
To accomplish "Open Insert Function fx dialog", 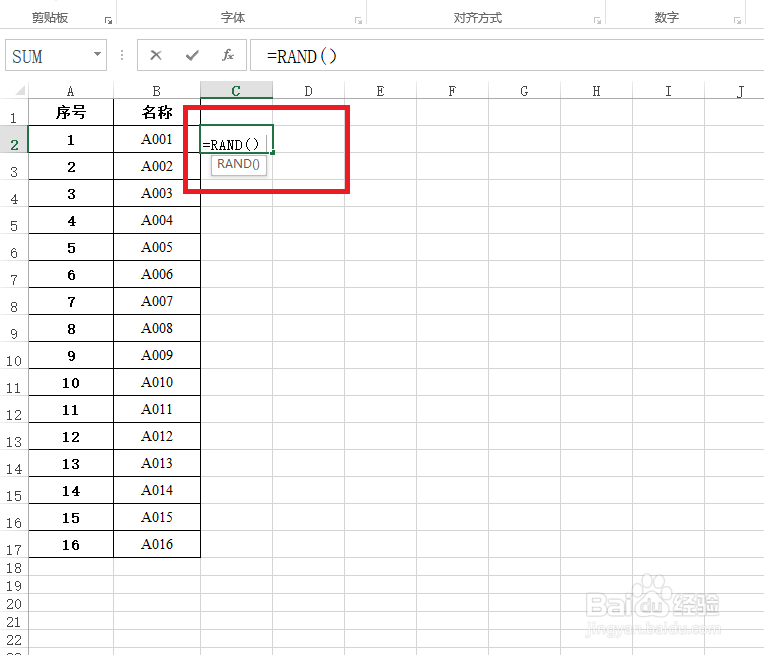I will (228, 56).
